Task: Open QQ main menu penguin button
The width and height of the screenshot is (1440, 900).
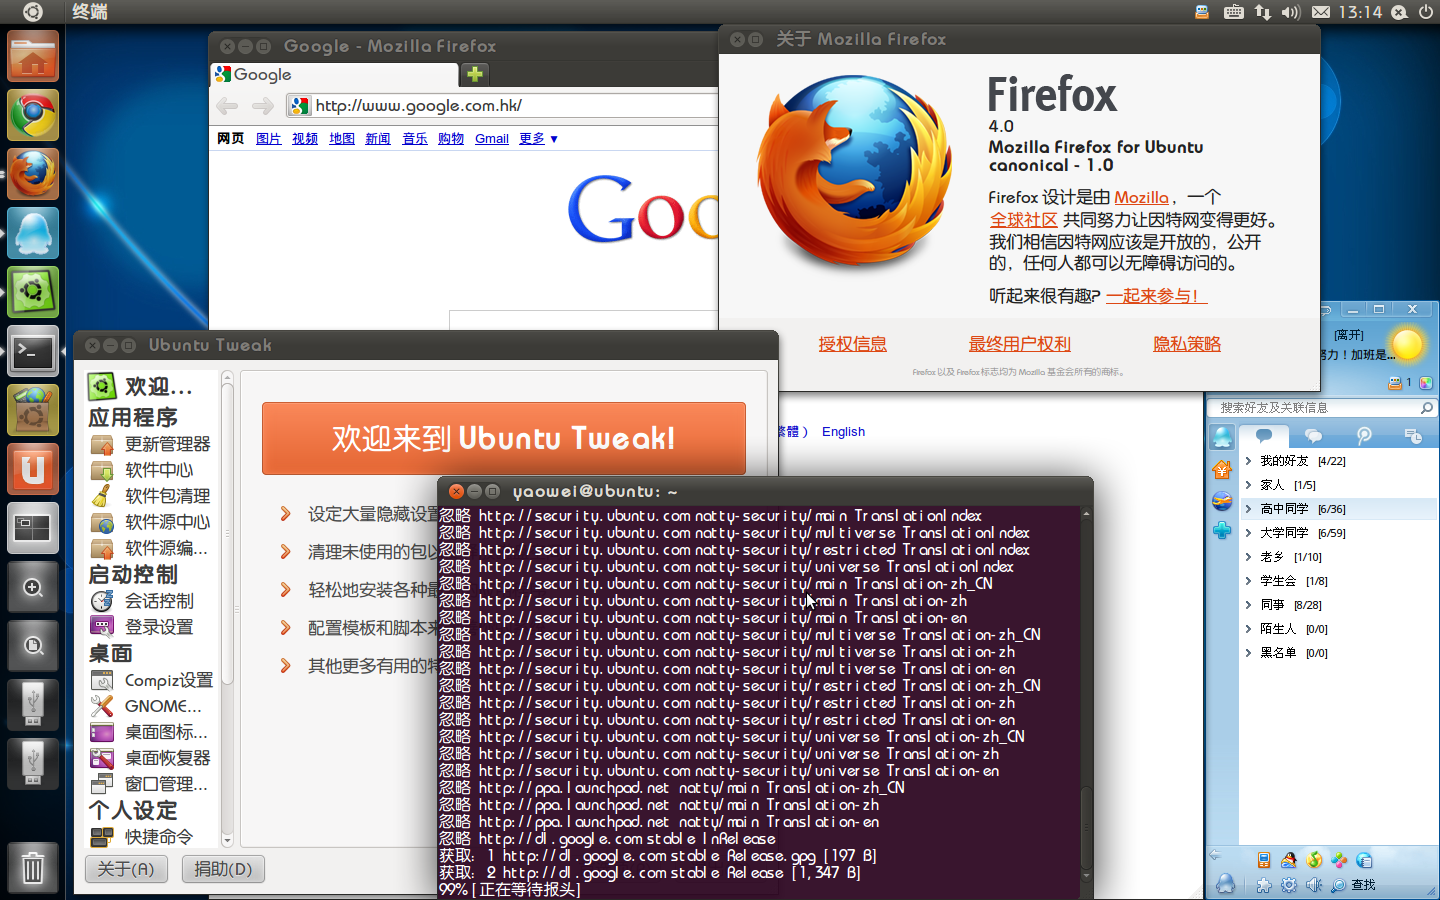Action: coord(1225,884)
